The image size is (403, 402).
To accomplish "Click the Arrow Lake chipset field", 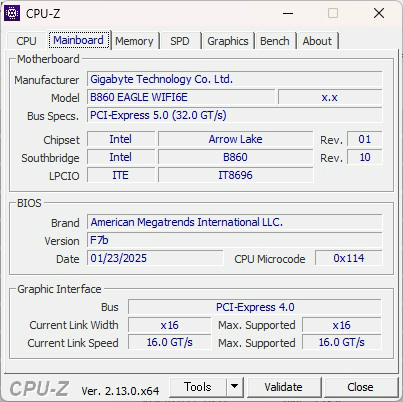I will (236, 139).
